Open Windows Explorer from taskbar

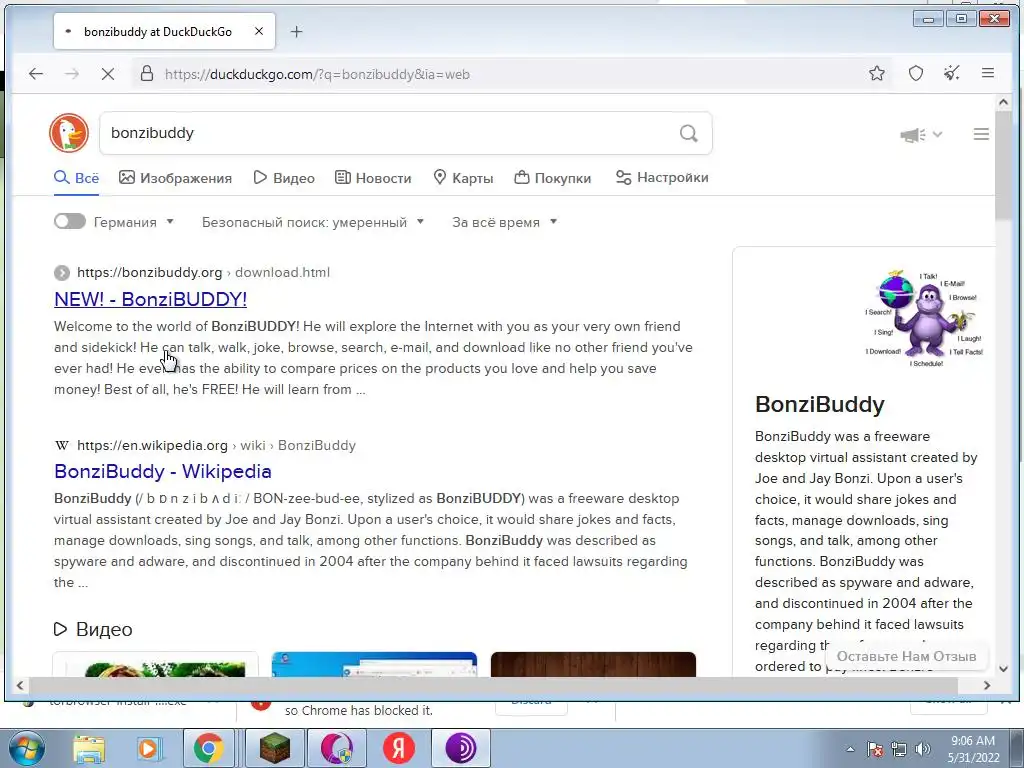[89, 748]
